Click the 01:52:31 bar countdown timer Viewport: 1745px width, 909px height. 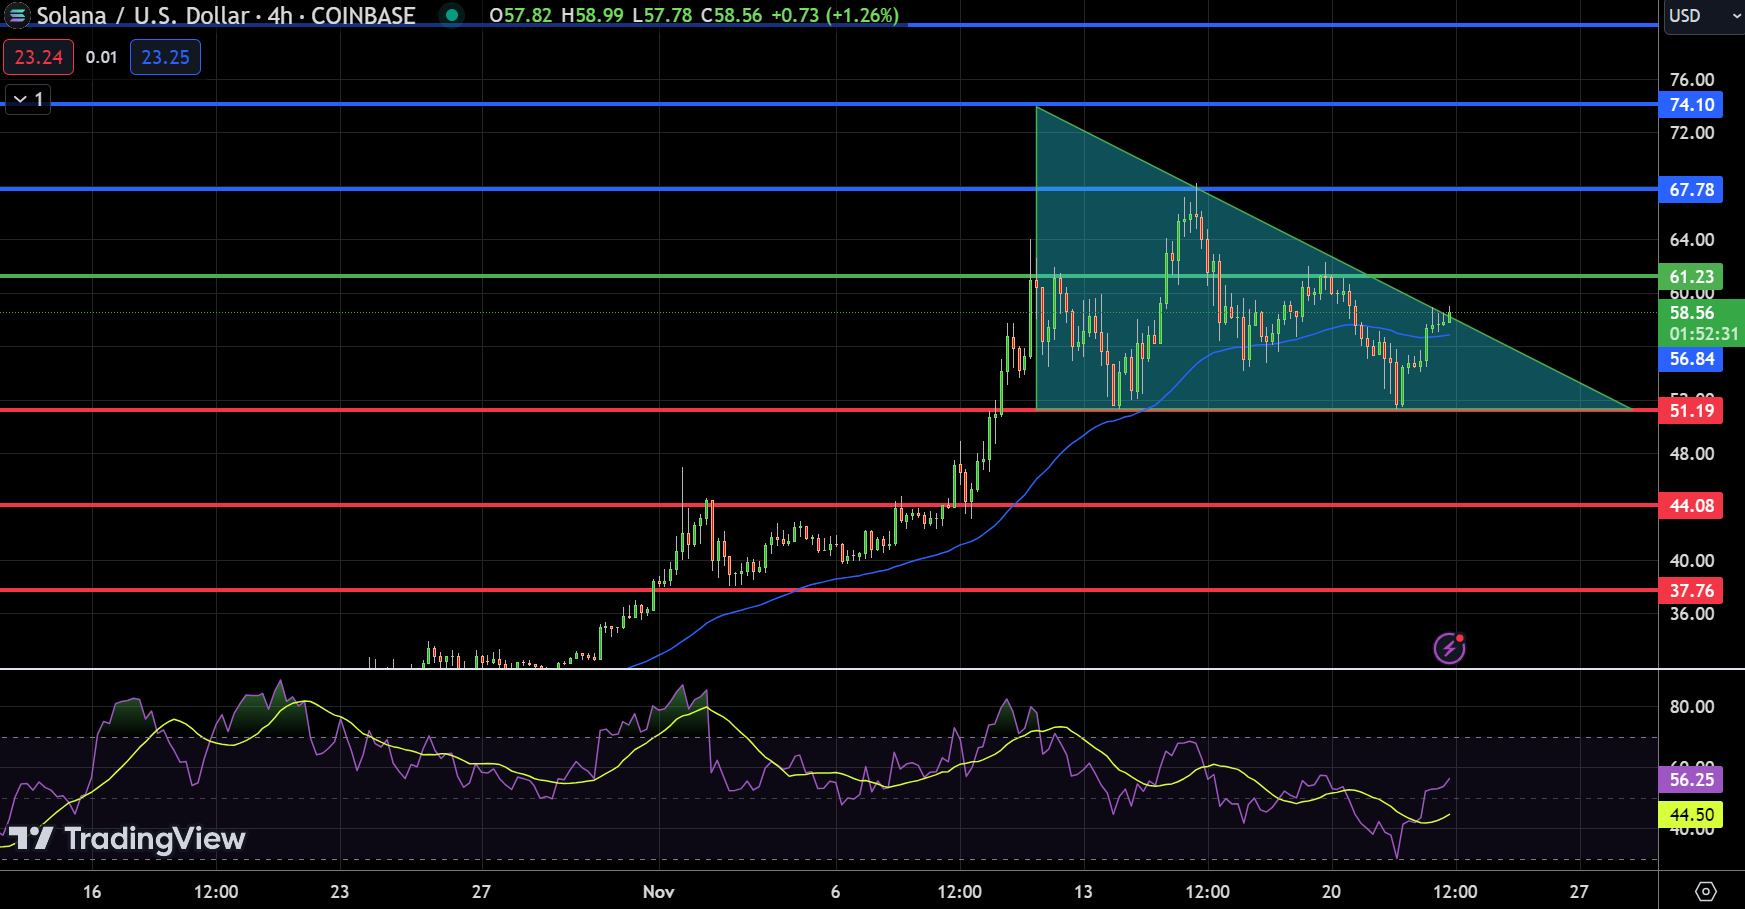point(1703,334)
